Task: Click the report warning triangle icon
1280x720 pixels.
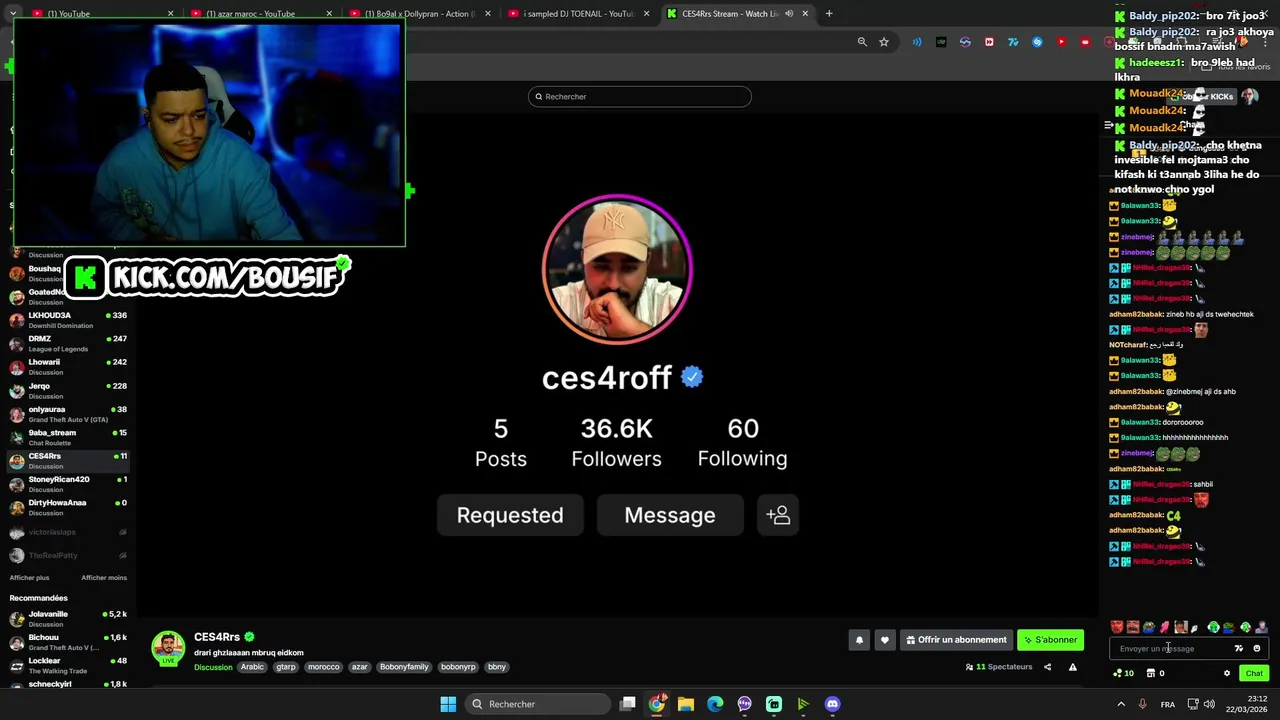Action: [x=1072, y=667]
